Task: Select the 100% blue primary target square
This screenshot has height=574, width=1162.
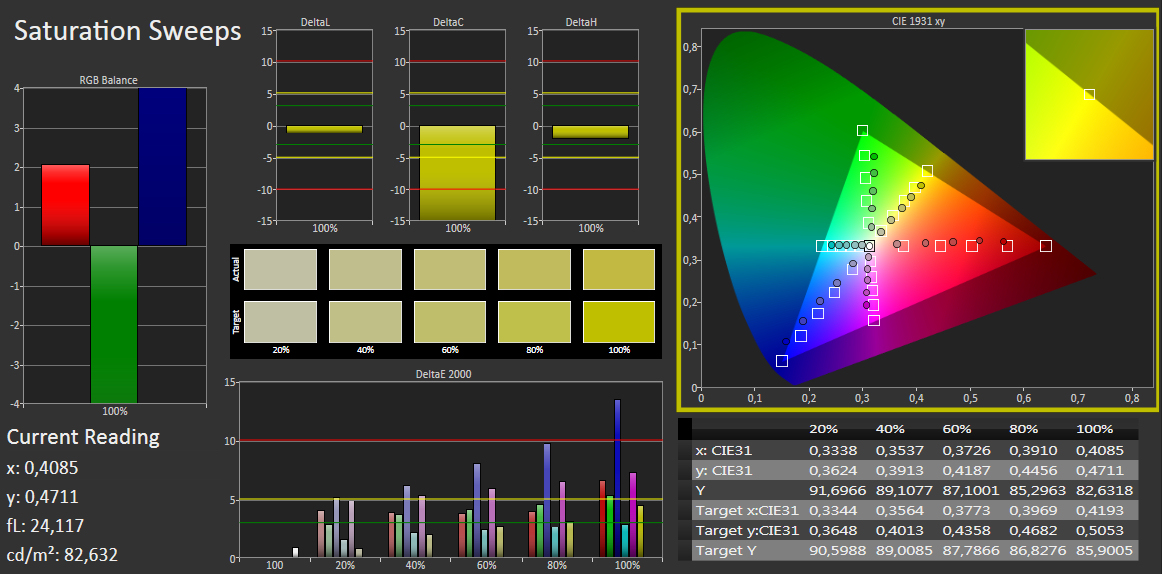Action: pos(782,361)
